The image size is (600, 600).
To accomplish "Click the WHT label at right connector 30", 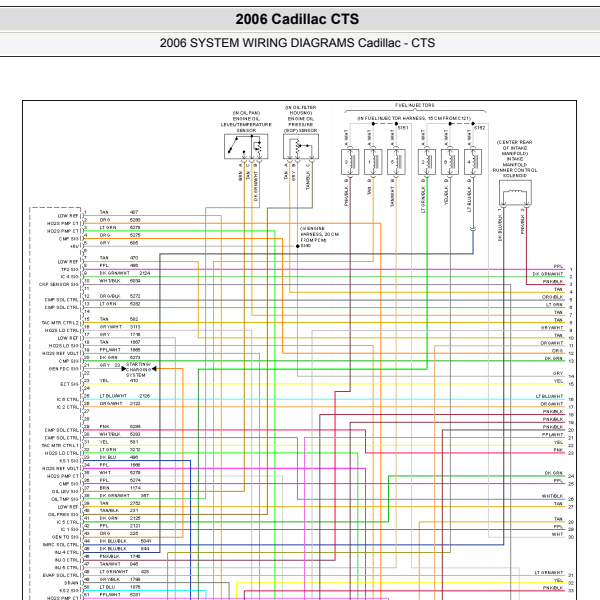I will point(558,534).
